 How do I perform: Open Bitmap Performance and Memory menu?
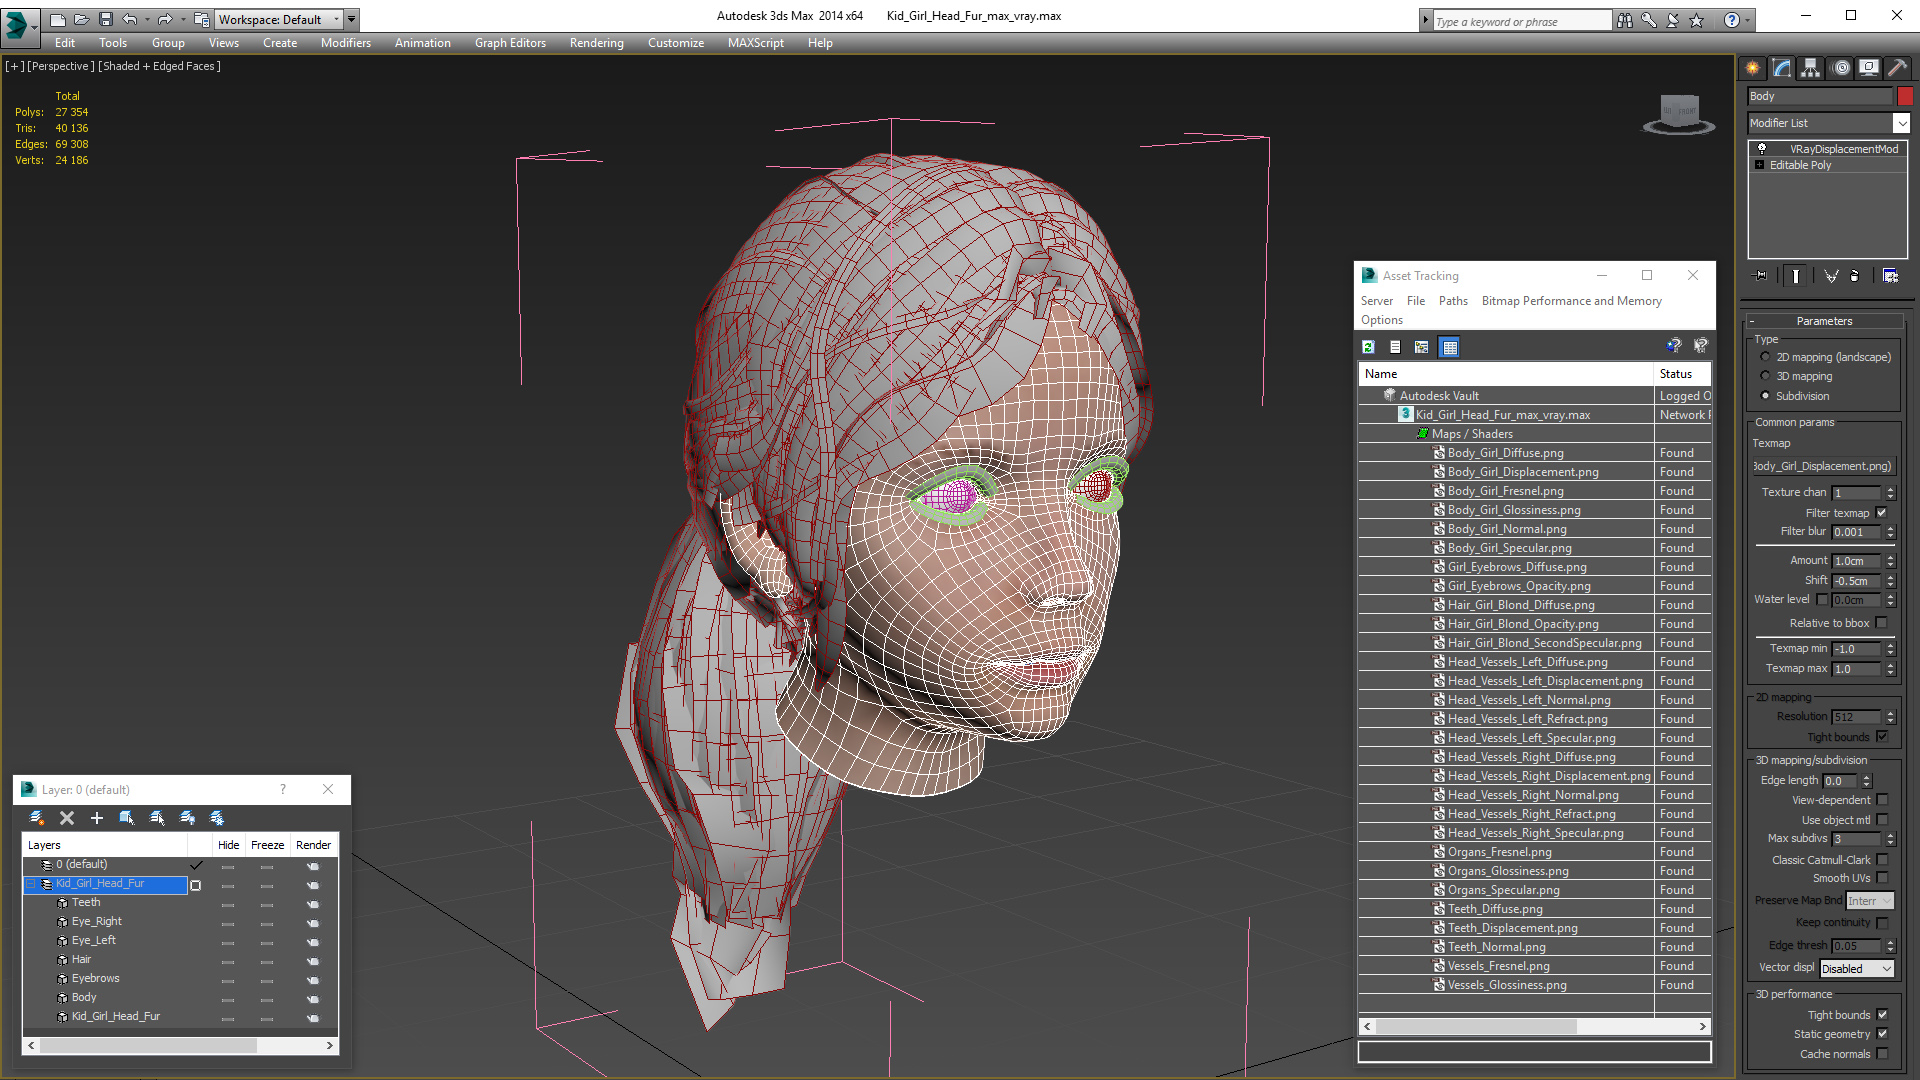click(1571, 301)
